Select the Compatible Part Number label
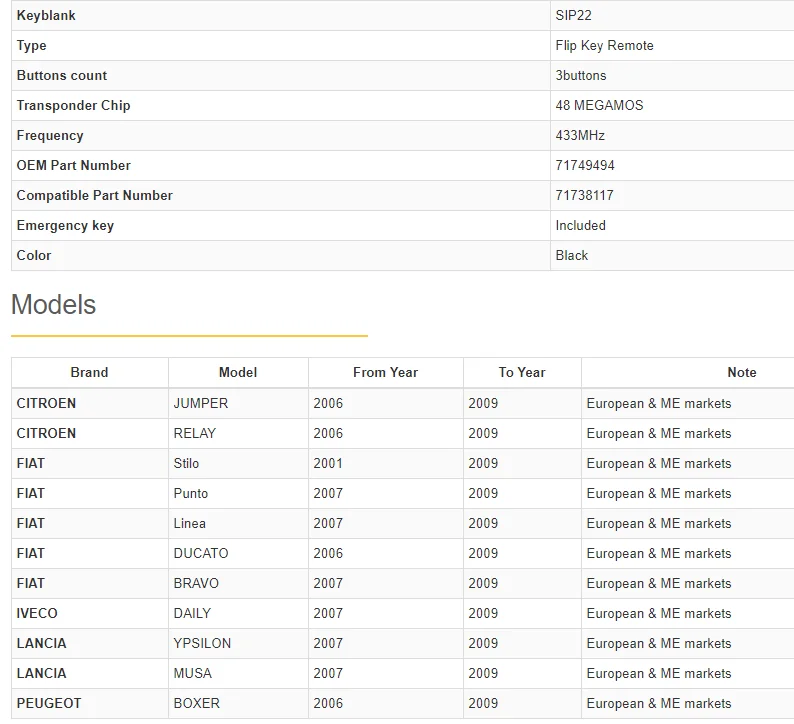The width and height of the screenshot is (794, 724). click(95, 195)
